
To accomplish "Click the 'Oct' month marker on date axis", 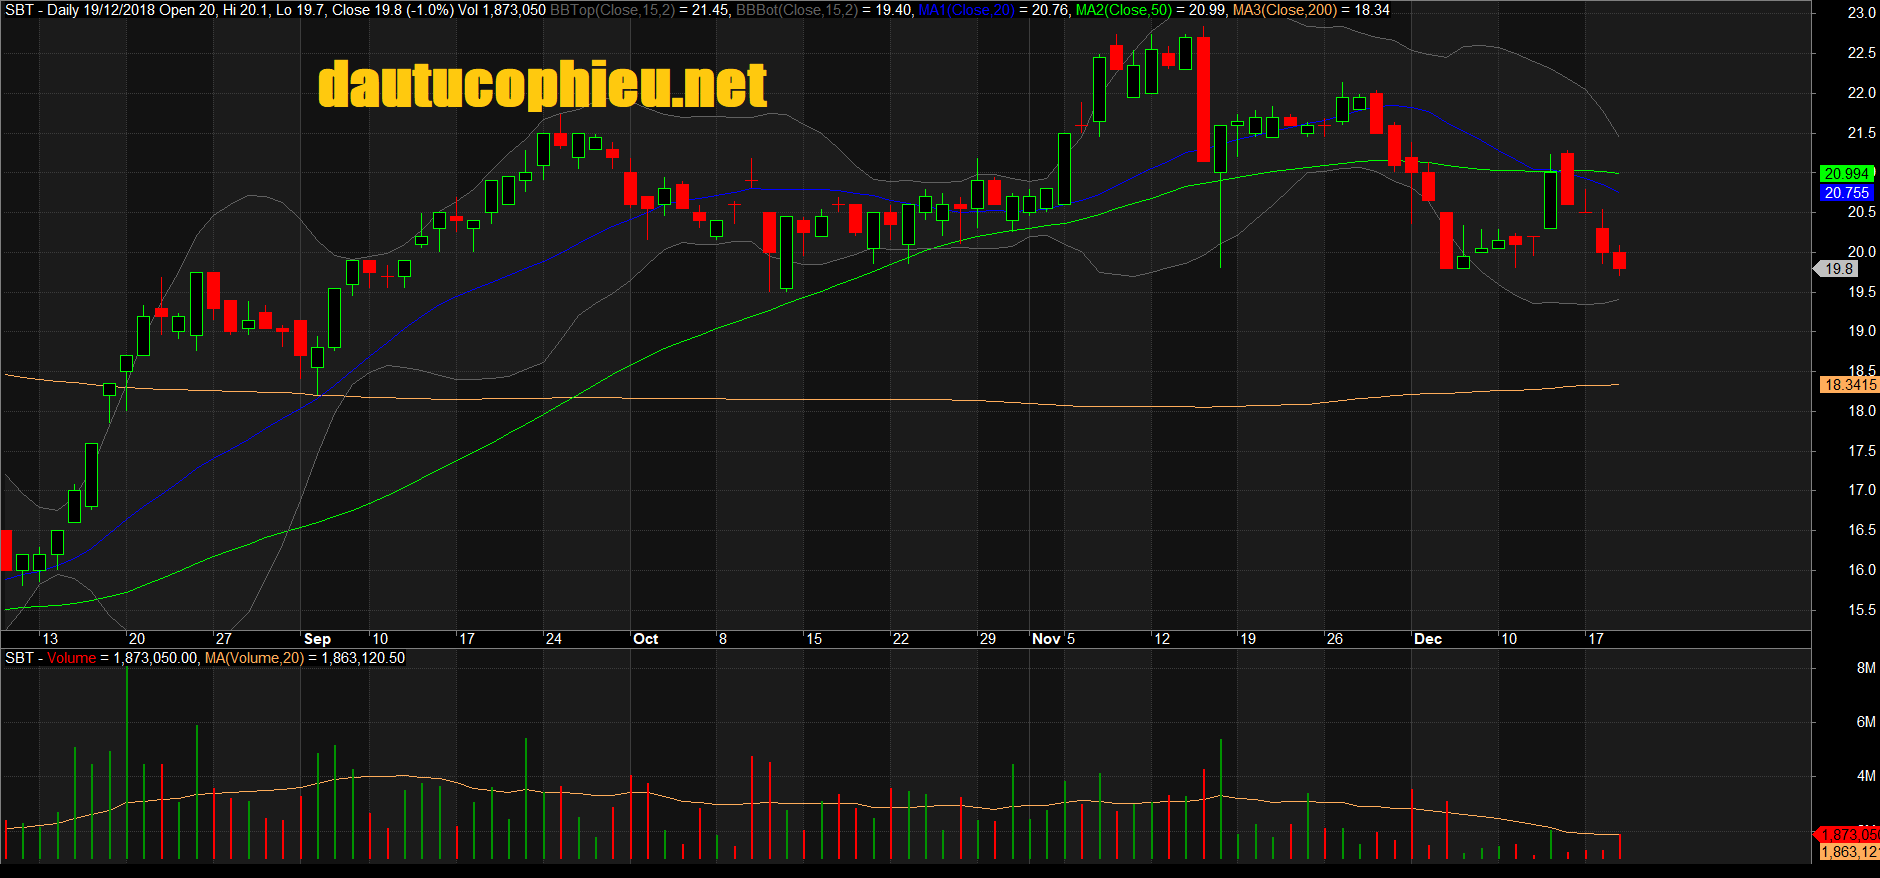I will (x=646, y=639).
